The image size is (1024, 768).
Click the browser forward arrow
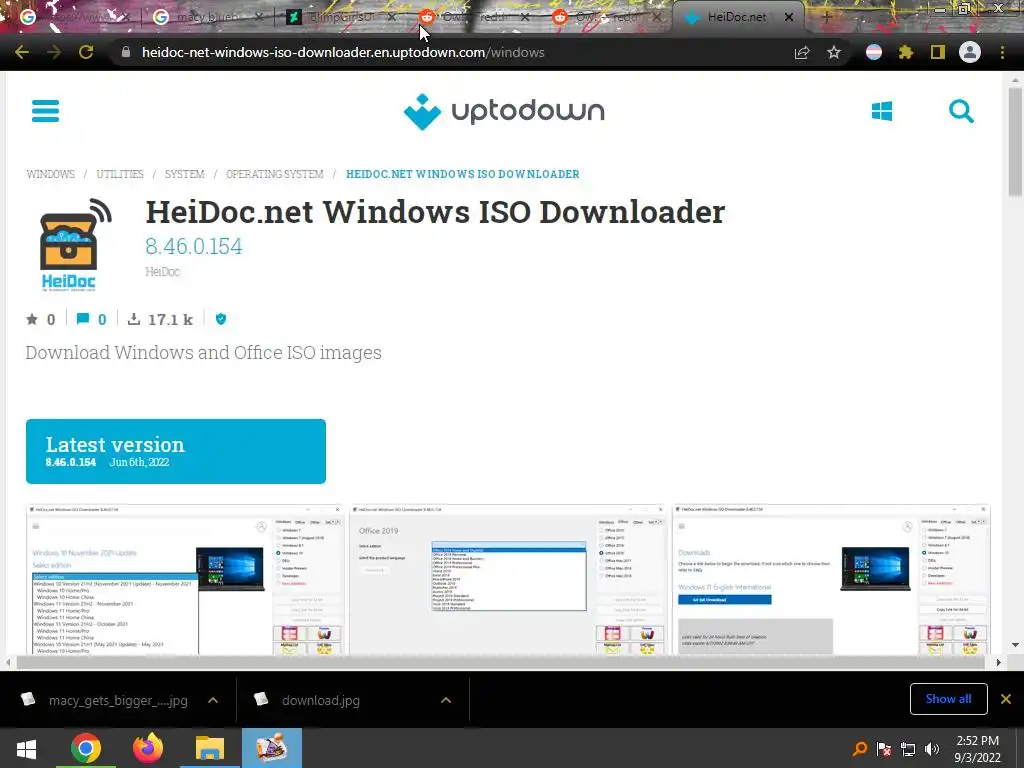tap(54, 52)
